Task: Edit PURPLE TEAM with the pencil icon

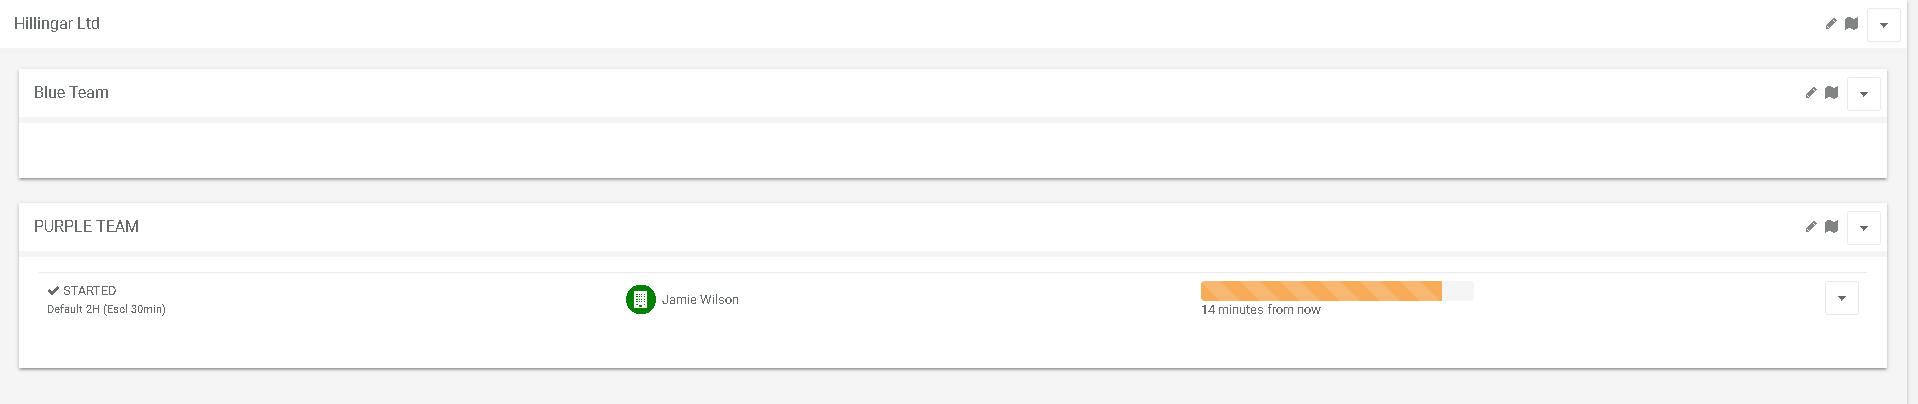Action: tap(1811, 226)
